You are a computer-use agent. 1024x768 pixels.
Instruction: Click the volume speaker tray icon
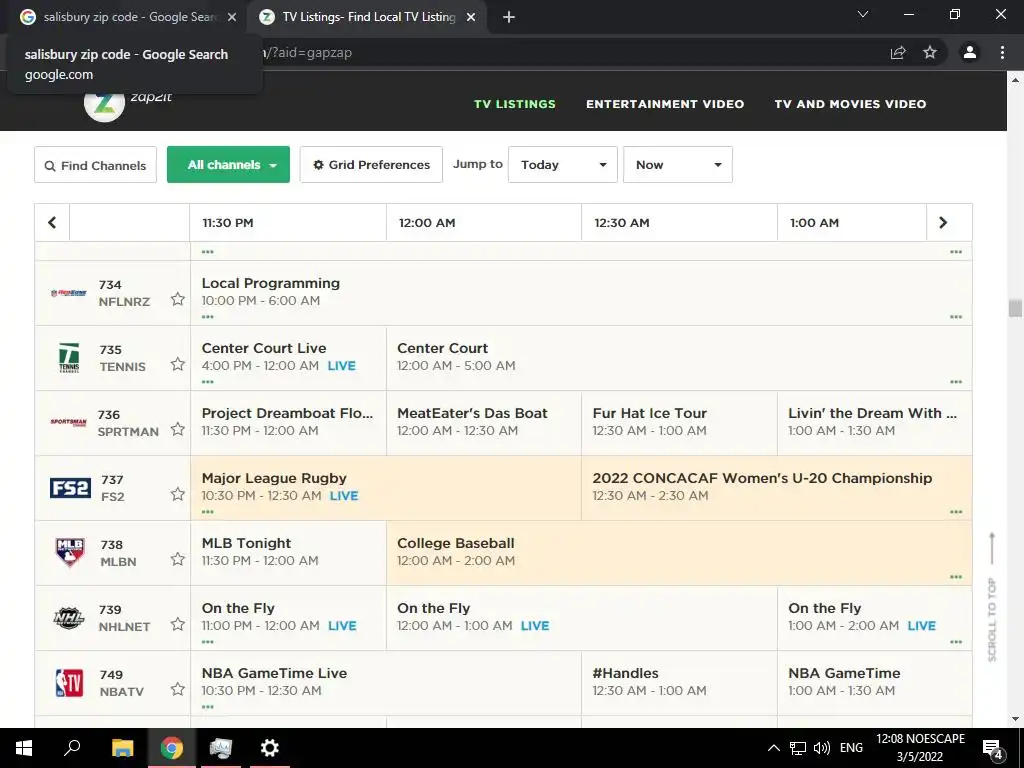pyautogui.click(x=822, y=748)
